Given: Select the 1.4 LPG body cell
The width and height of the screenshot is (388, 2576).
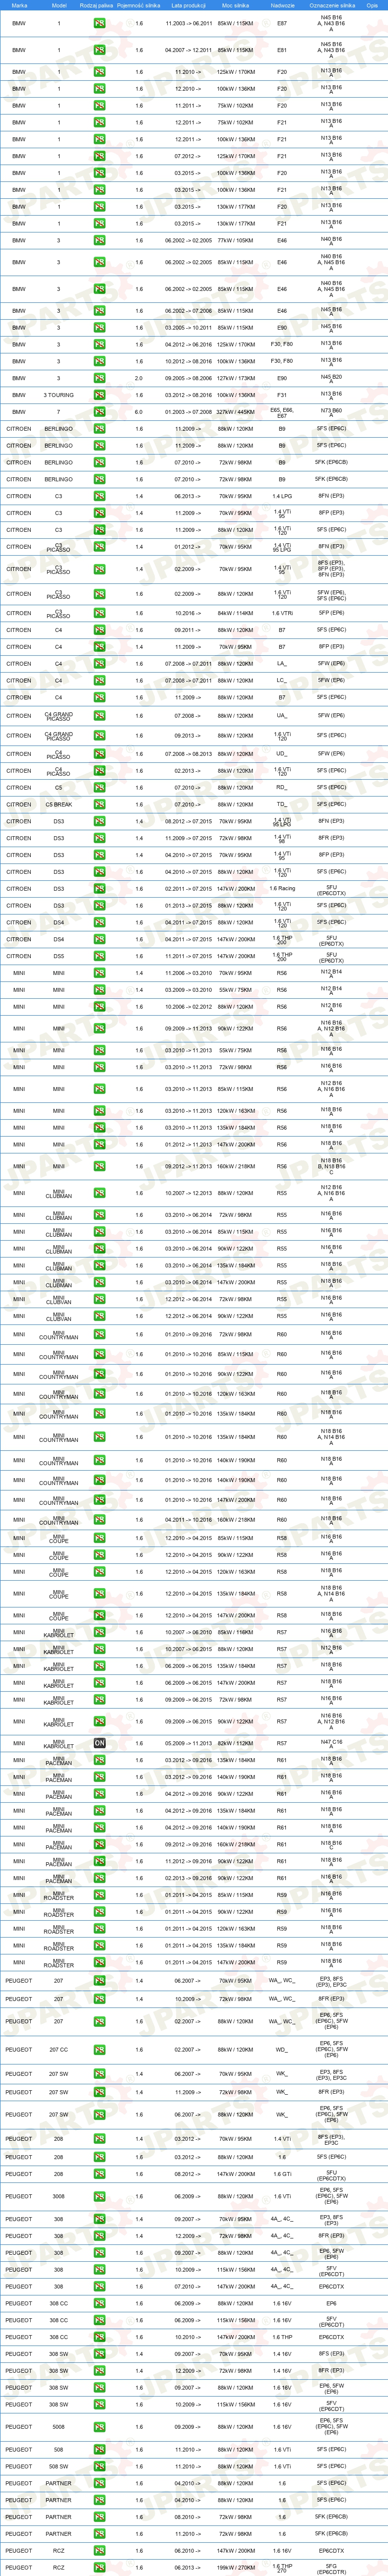Looking at the screenshot, I should (x=282, y=496).
